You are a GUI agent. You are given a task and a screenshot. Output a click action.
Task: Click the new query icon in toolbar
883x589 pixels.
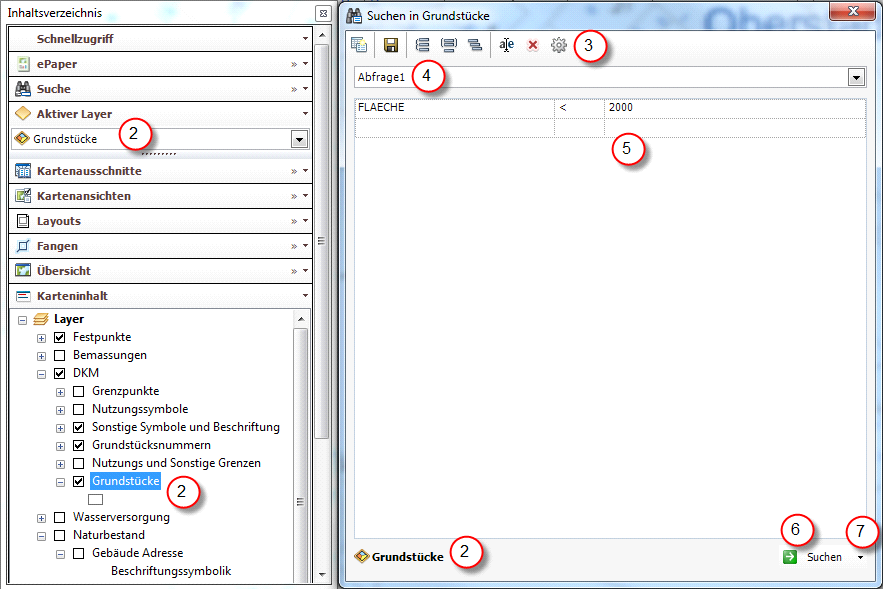click(359, 45)
